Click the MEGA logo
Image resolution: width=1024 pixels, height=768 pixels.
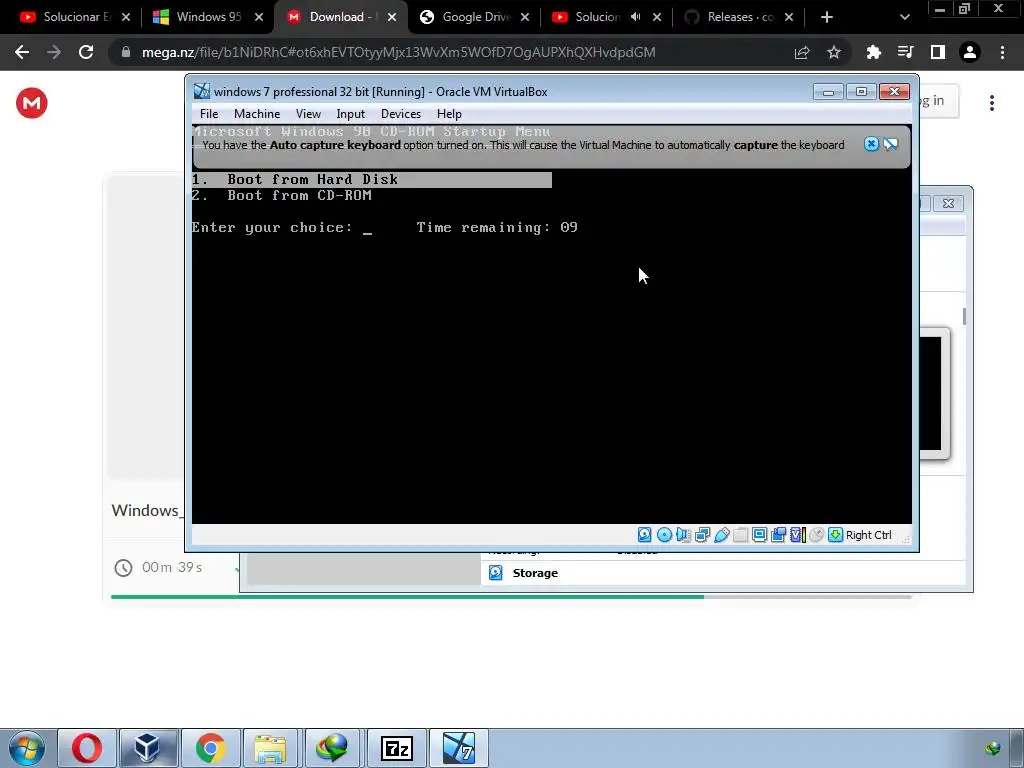pyautogui.click(x=32, y=103)
